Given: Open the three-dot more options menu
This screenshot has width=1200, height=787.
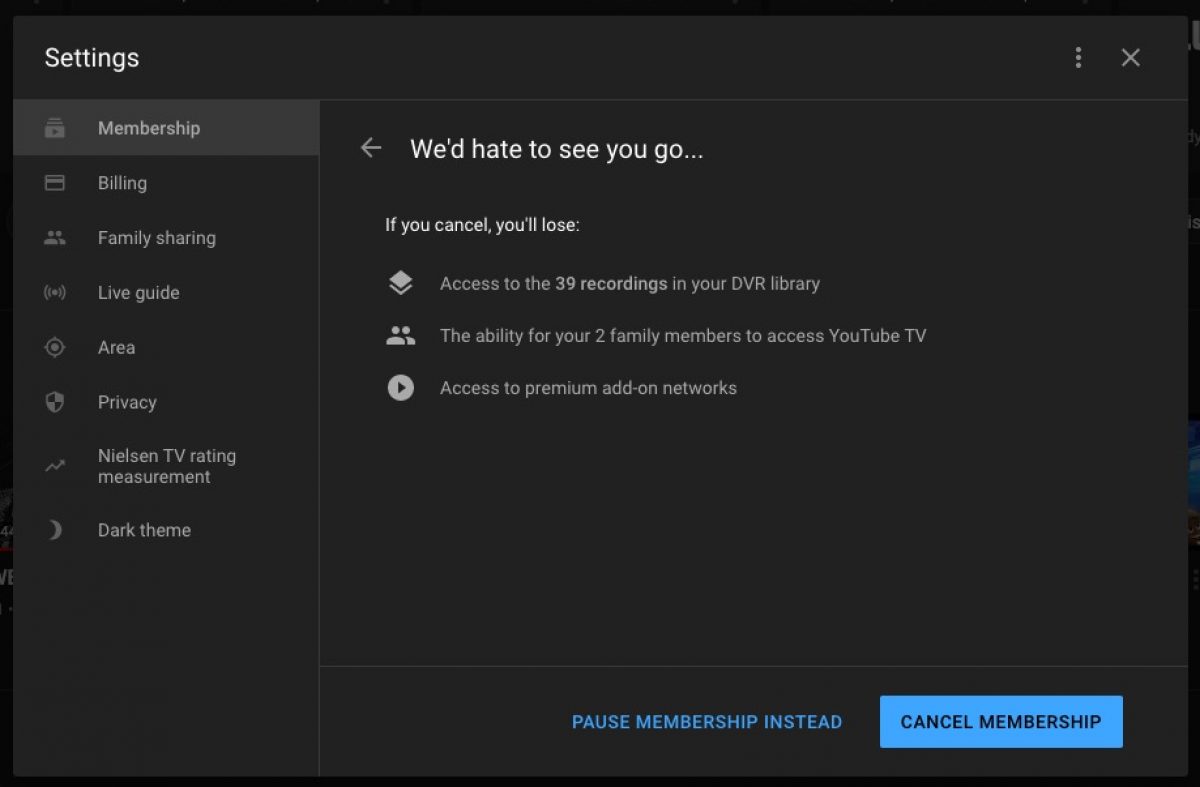Looking at the screenshot, I should [x=1078, y=58].
